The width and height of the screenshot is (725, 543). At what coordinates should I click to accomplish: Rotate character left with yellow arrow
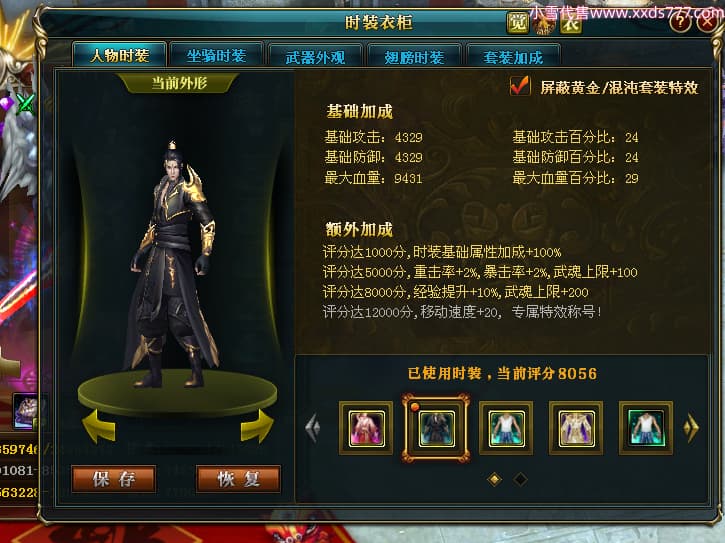[99, 426]
